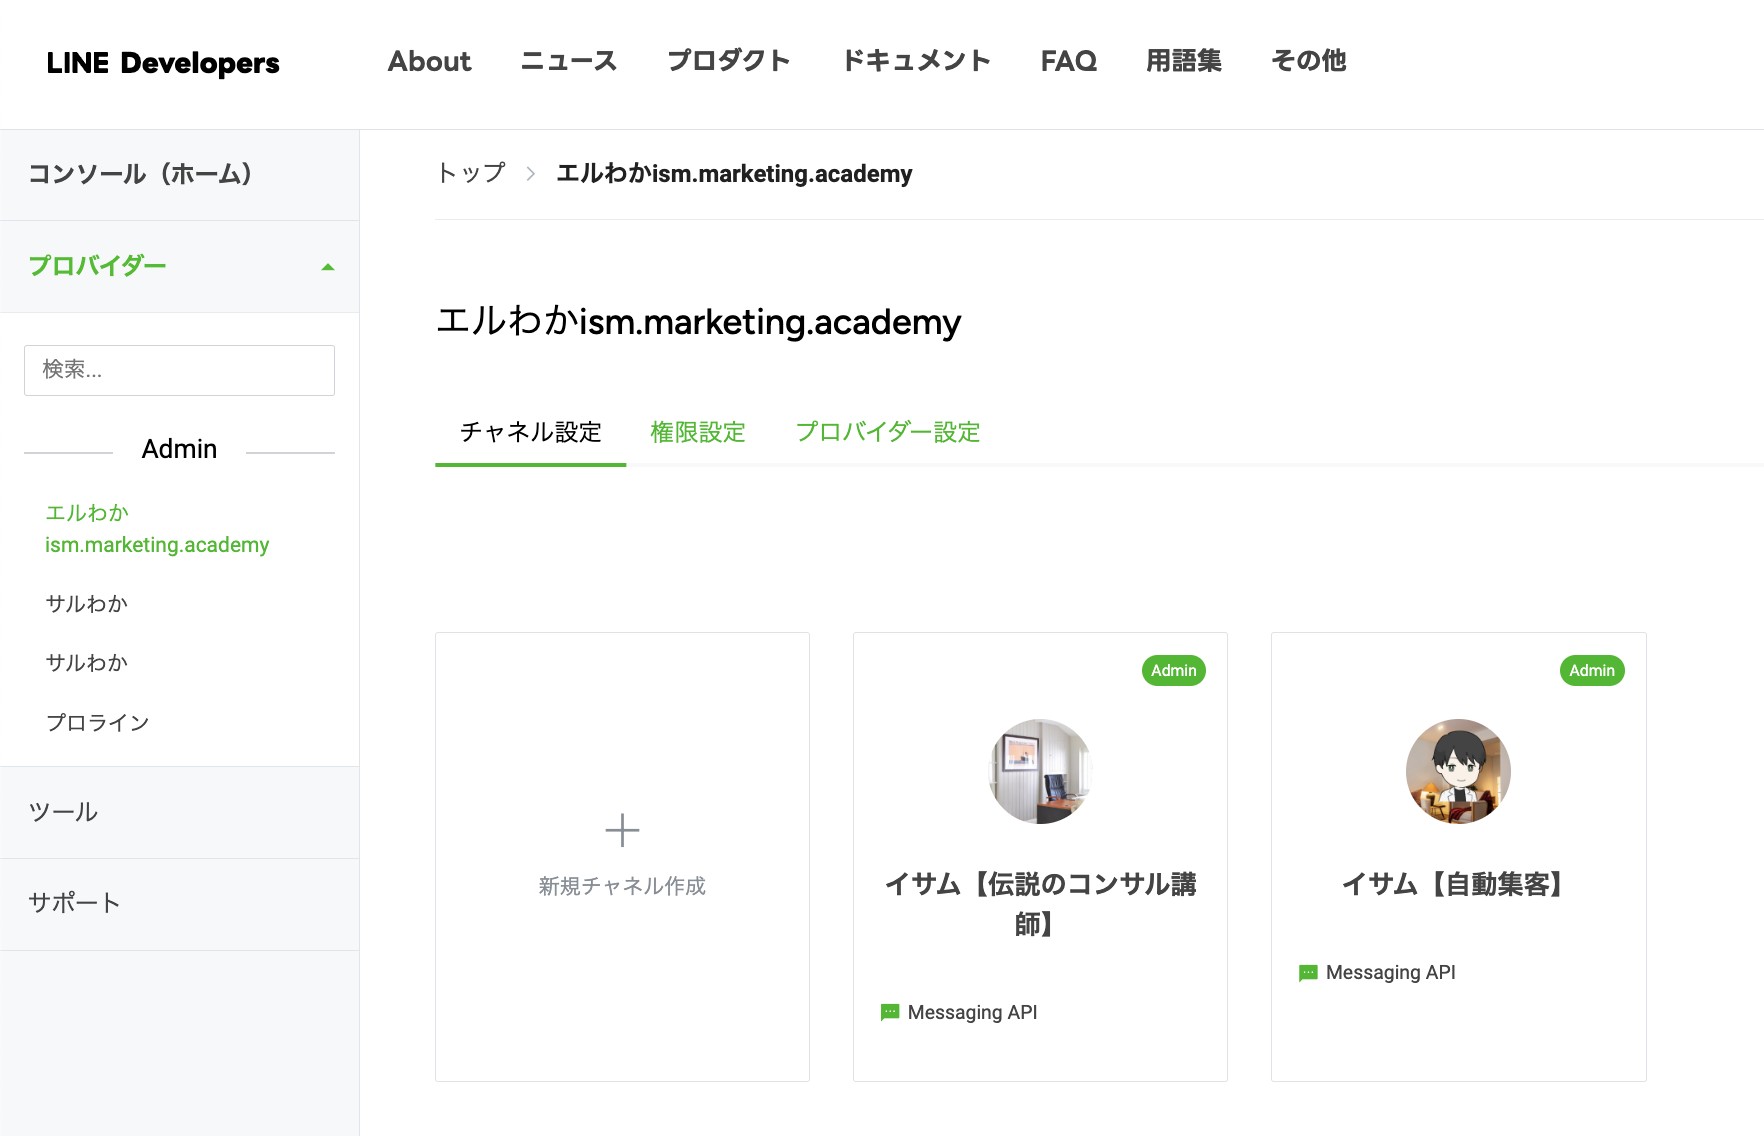Open channel イサム【自動集客】 title
This screenshot has width=1764, height=1136.
click(x=1458, y=884)
